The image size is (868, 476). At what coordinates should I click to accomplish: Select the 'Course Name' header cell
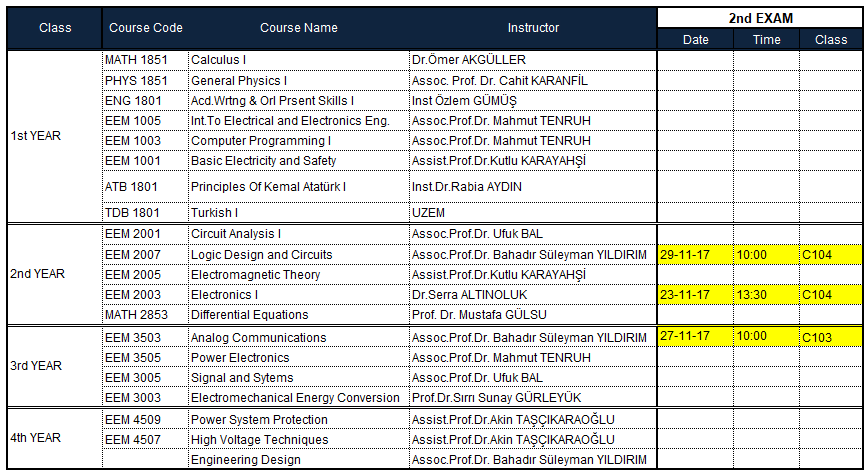tap(298, 28)
